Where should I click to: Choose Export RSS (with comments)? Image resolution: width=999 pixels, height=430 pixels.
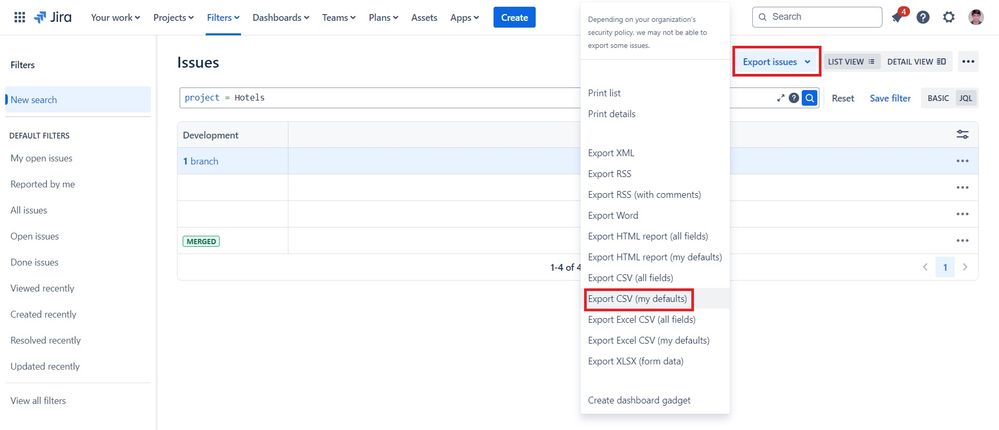[x=654, y=194]
